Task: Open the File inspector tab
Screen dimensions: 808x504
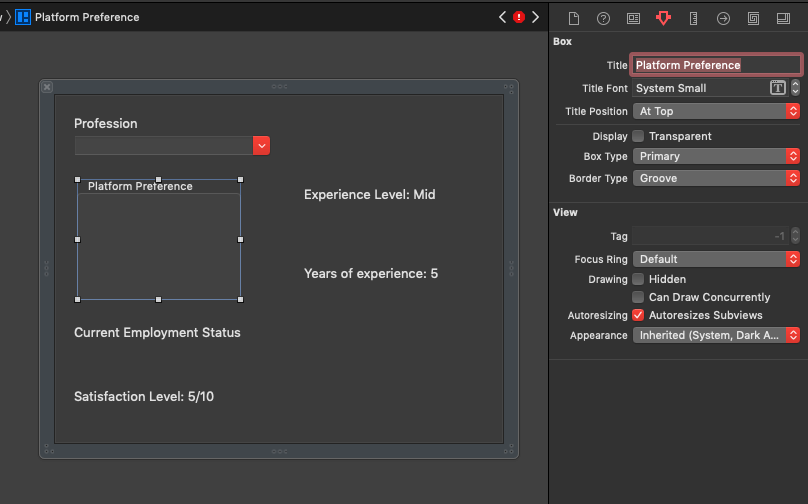Action: coord(574,18)
